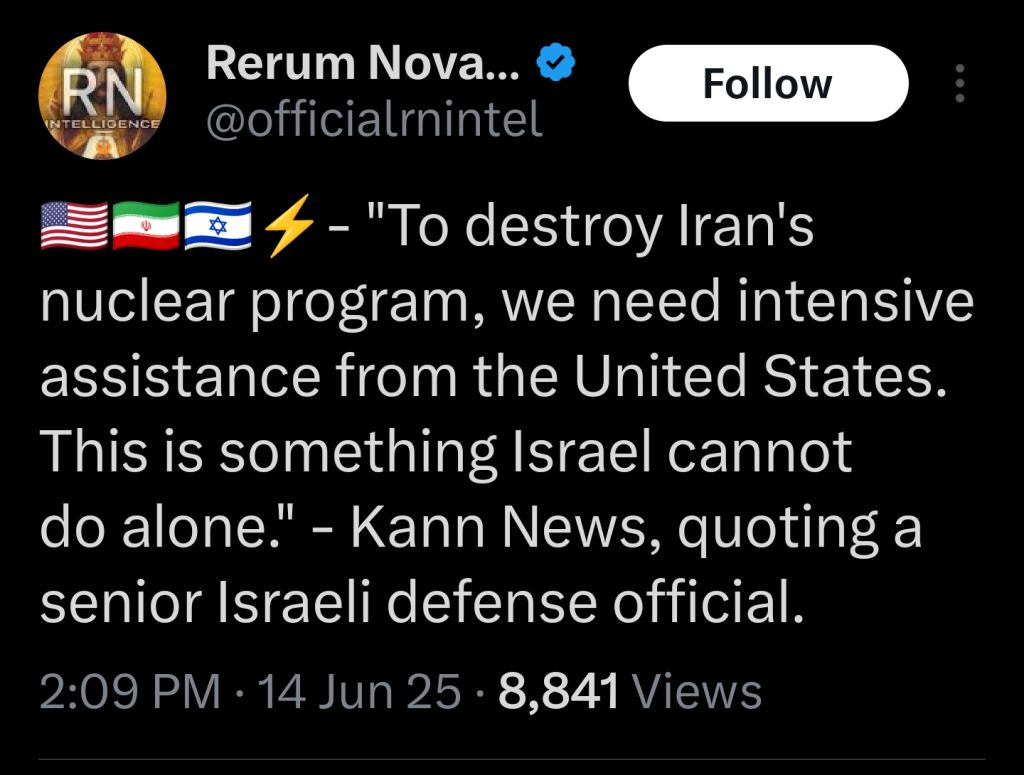The image size is (1024, 775).
Task: Click 'senior Israeli defense official' text
Action: (x=423, y=602)
